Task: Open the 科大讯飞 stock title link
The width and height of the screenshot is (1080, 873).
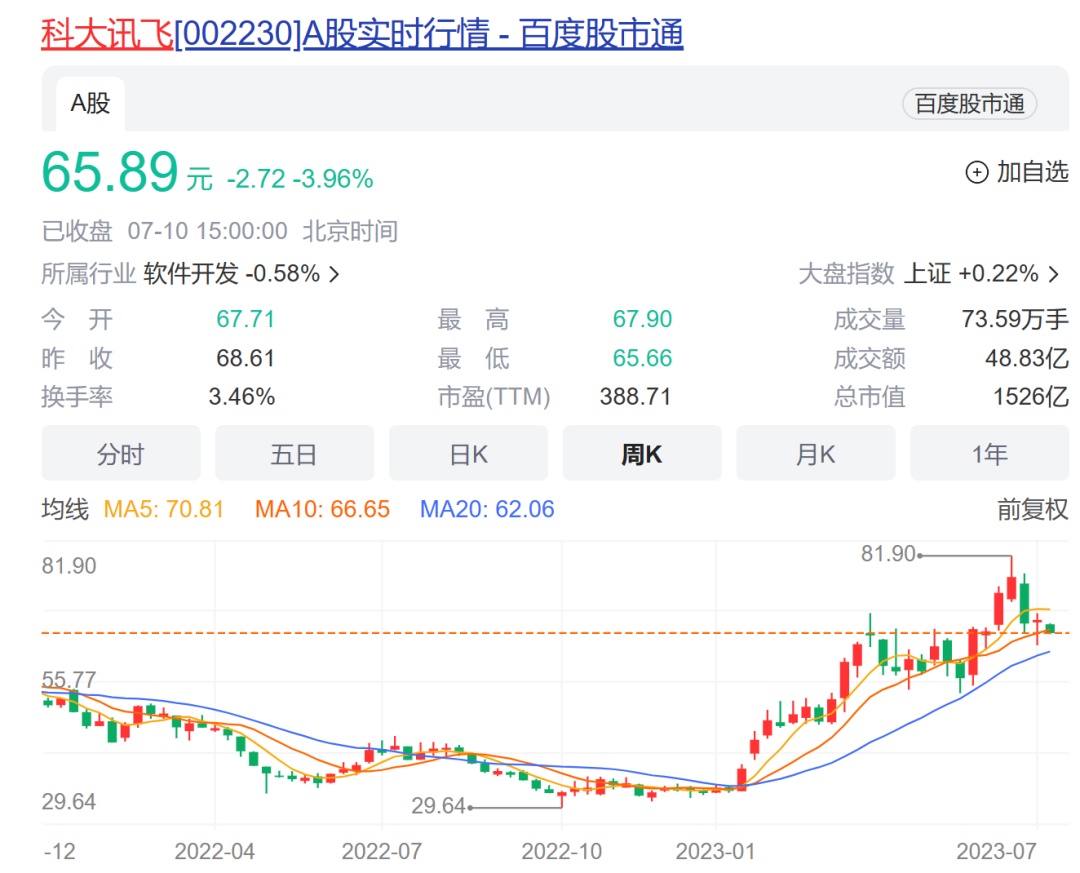Action: pyautogui.click(x=360, y=34)
